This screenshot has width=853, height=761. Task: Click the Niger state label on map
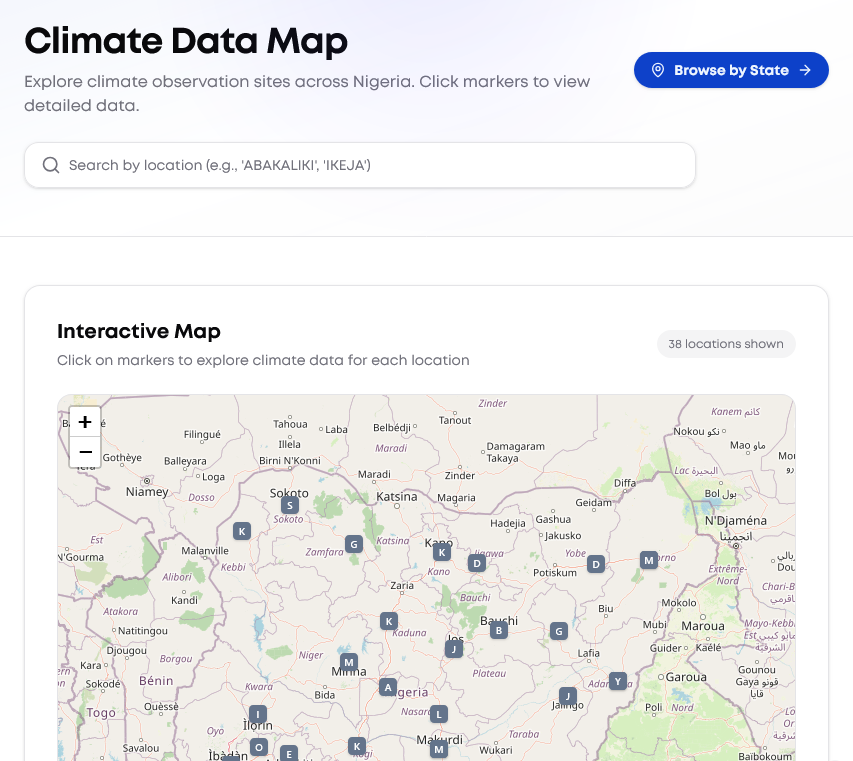pyautogui.click(x=311, y=655)
